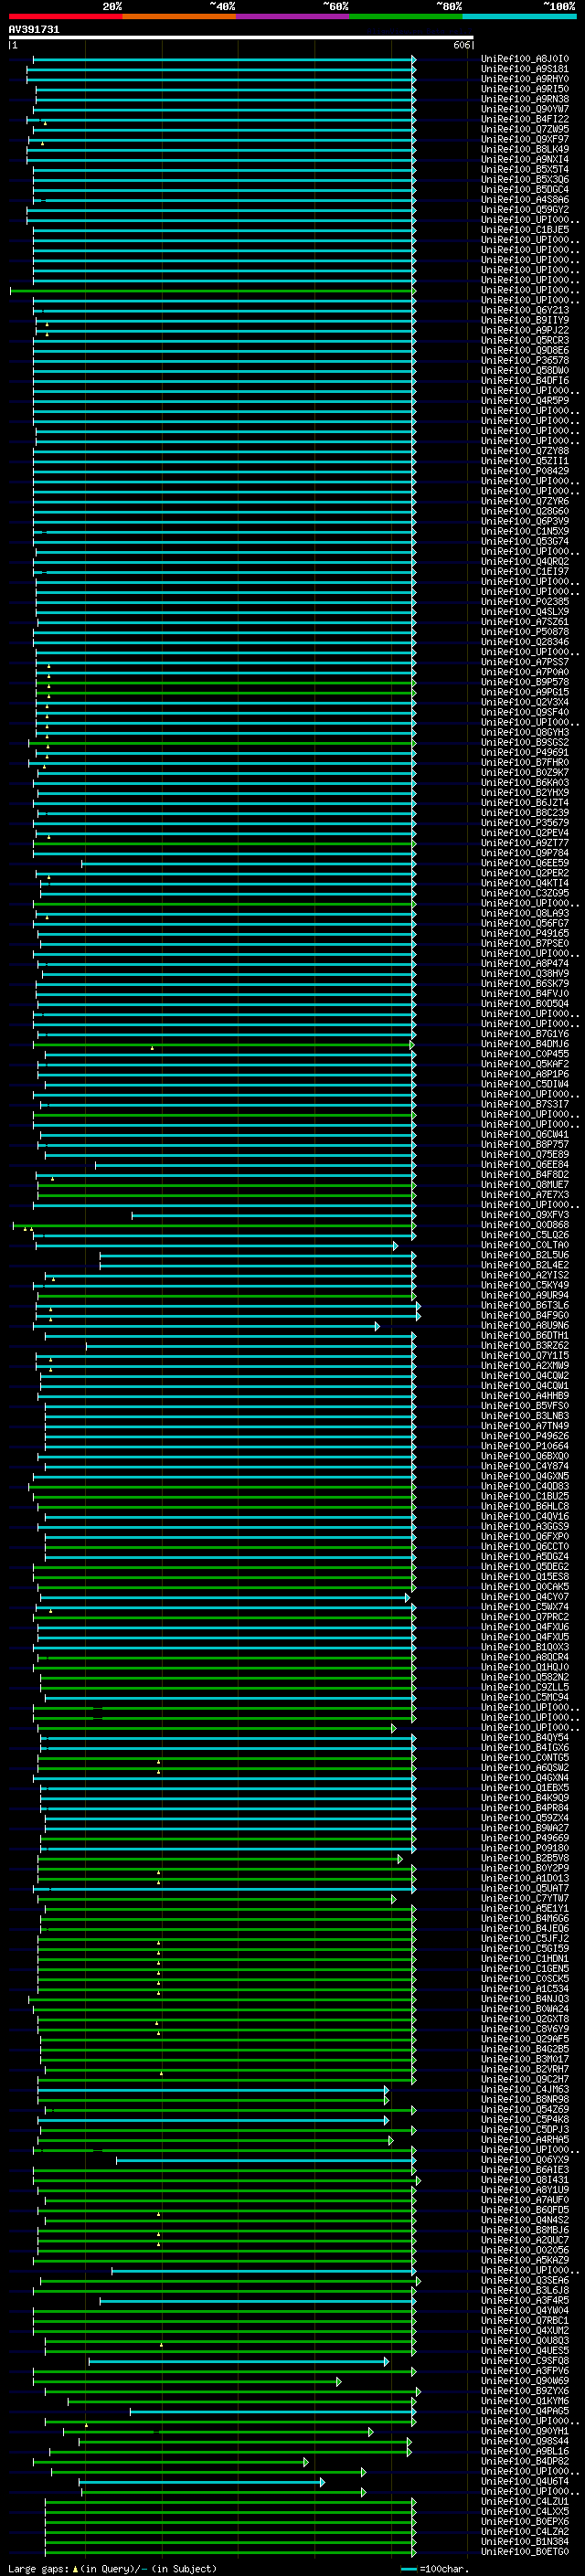The height and width of the screenshot is (2576, 585).
Task: Click the 'Large gaps' legend text
Action: (38, 2568)
